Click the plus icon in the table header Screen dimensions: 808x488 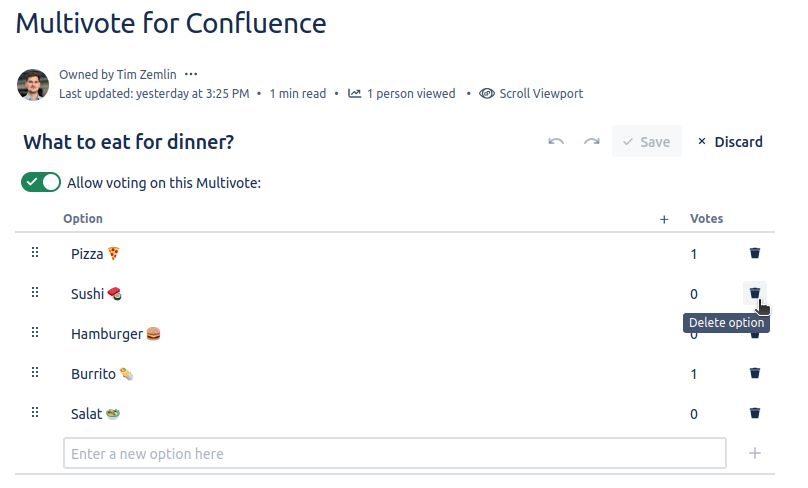pyautogui.click(x=664, y=219)
